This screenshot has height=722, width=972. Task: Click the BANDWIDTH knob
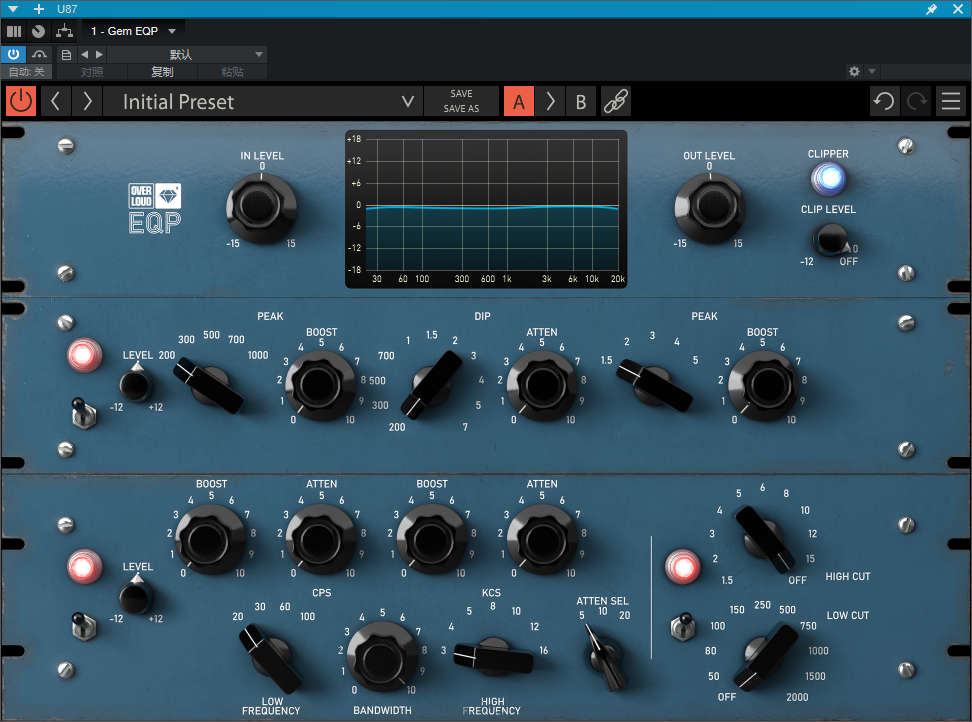pyautogui.click(x=382, y=657)
